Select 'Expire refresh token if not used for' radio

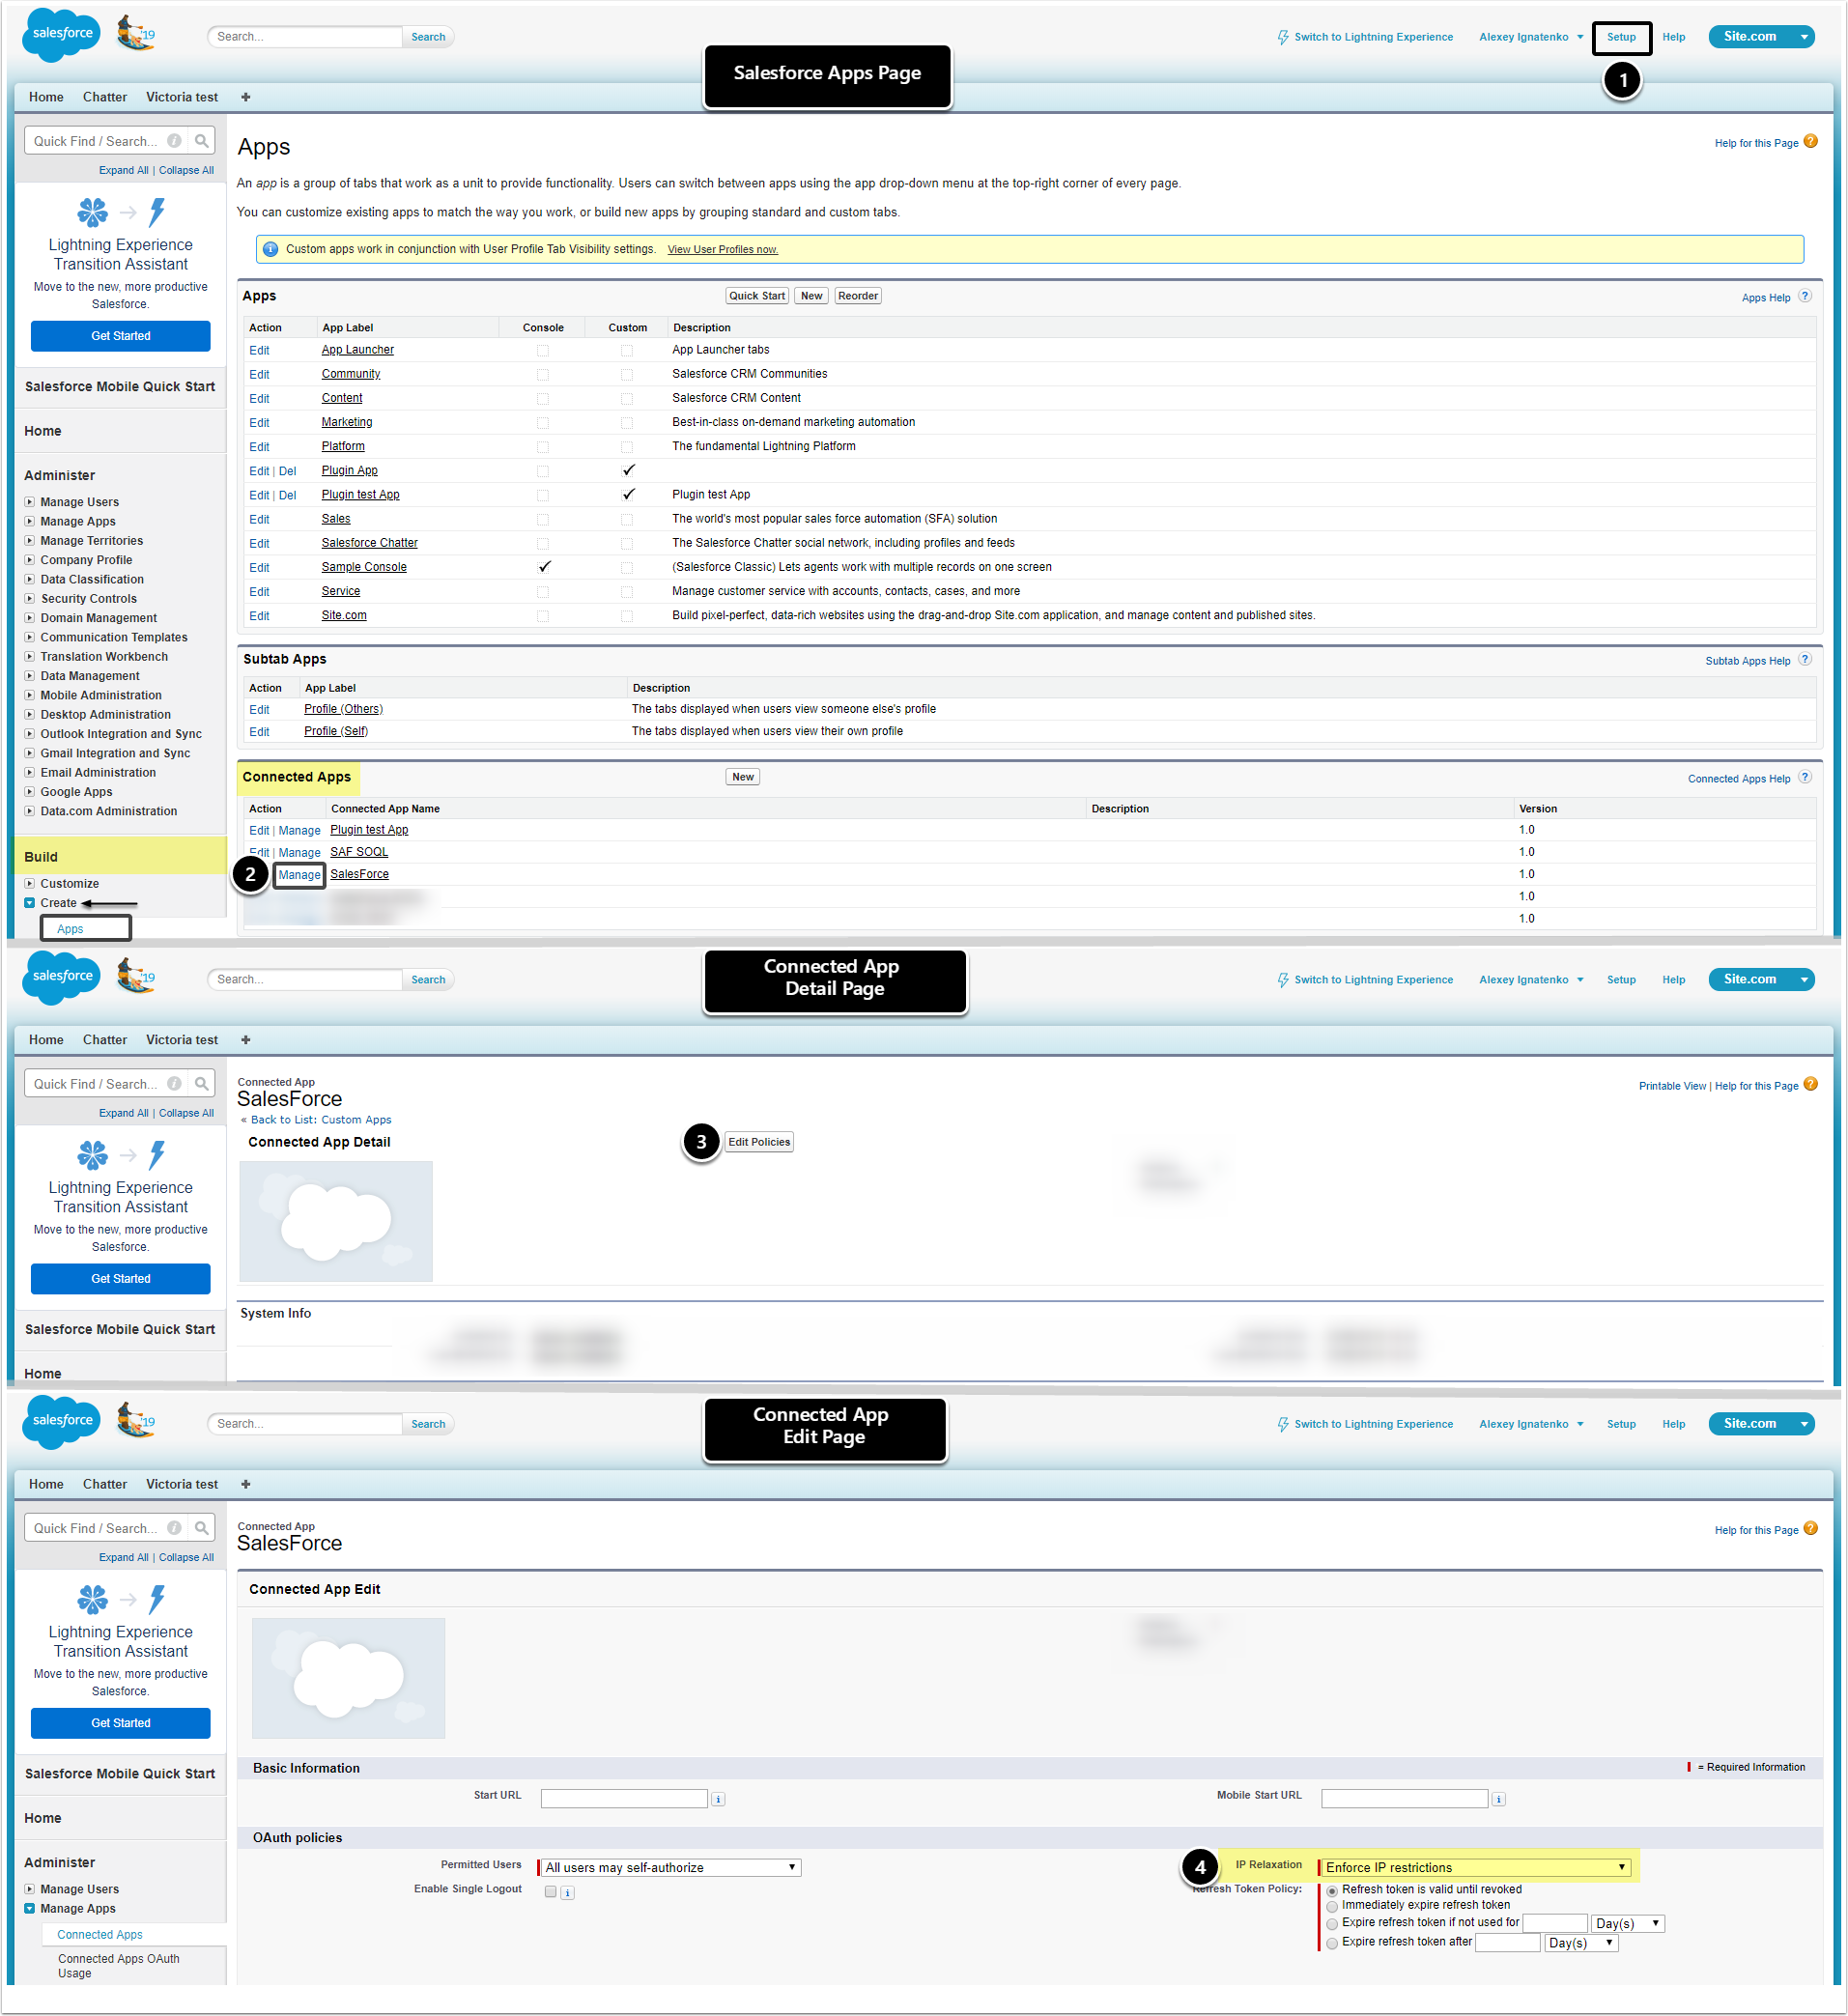click(x=1332, y=1924)
